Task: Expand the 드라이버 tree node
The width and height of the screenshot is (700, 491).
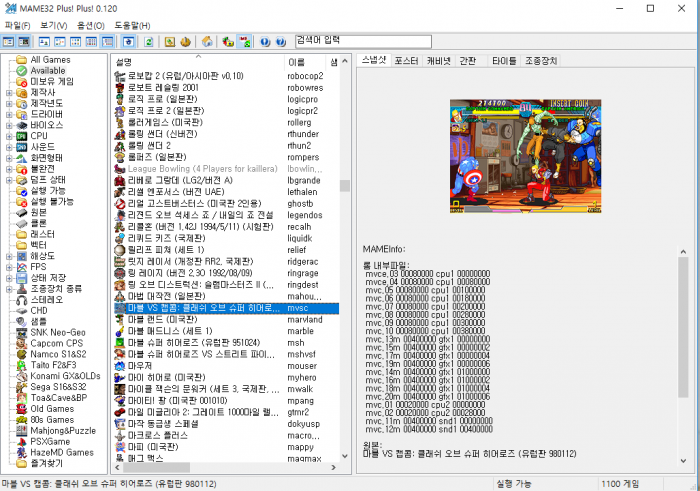Action: (9, 115)
